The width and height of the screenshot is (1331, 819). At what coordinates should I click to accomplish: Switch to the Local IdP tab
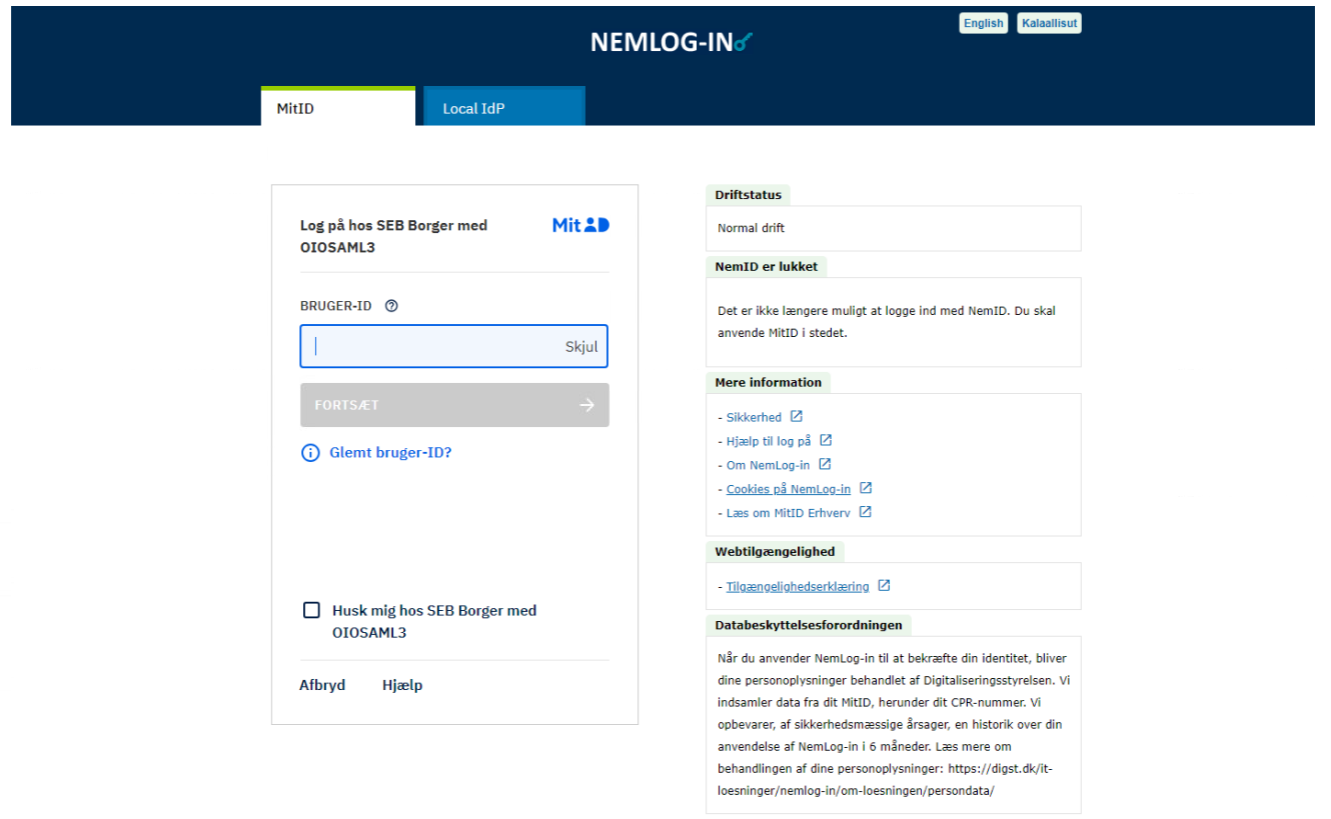coord(504,107)
